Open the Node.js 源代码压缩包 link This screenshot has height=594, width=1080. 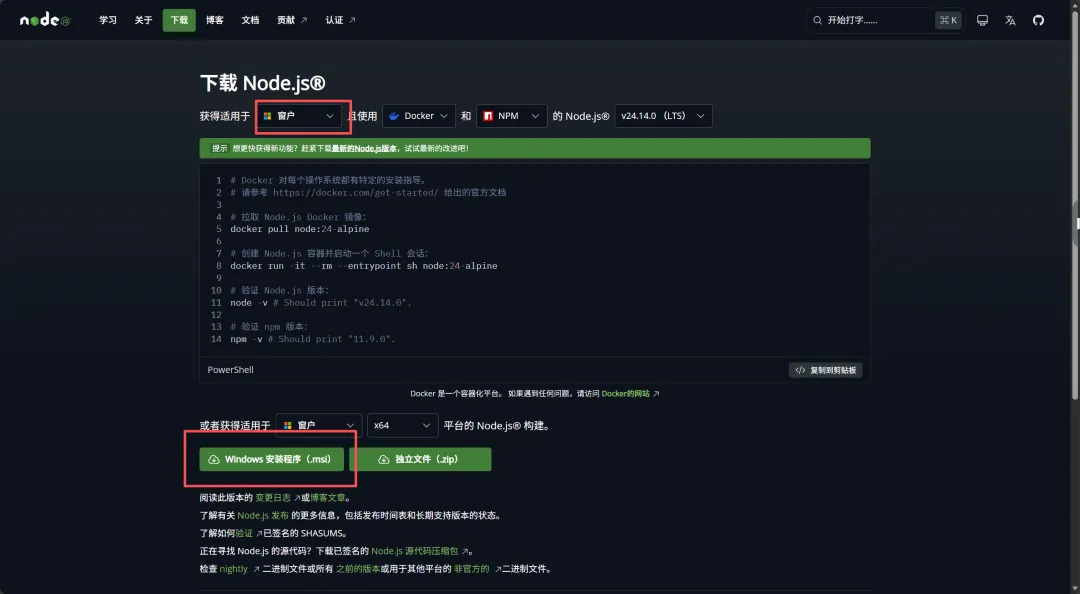coord(415,551)
